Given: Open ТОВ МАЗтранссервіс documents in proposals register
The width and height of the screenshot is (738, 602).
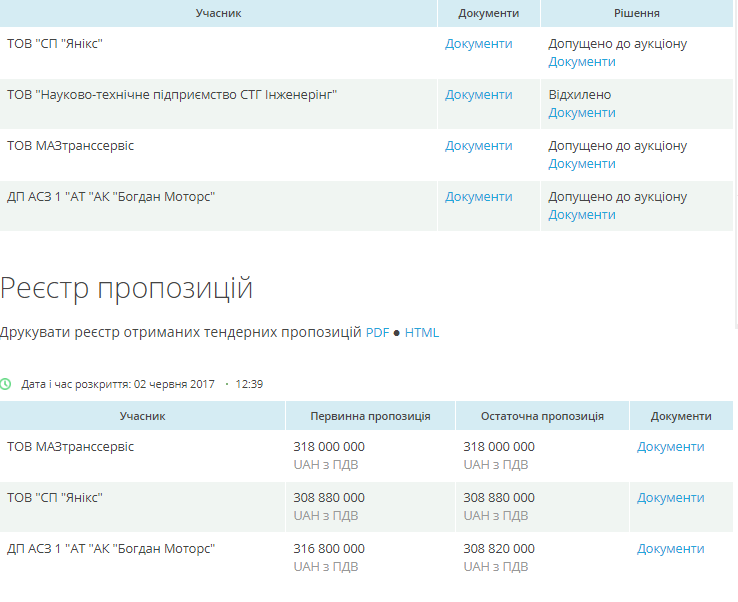Looking at the screenshot, I should [670, 447].
